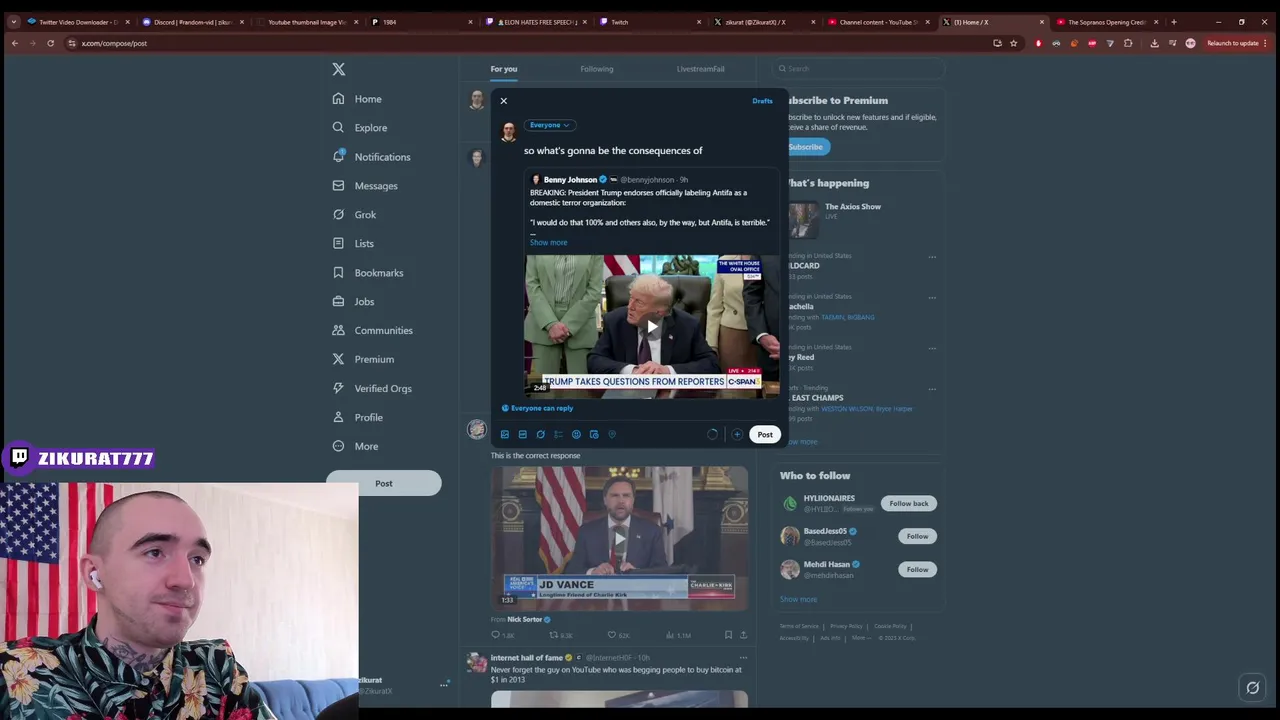Schedule the post with calendar icon

[x=594, y=435]
